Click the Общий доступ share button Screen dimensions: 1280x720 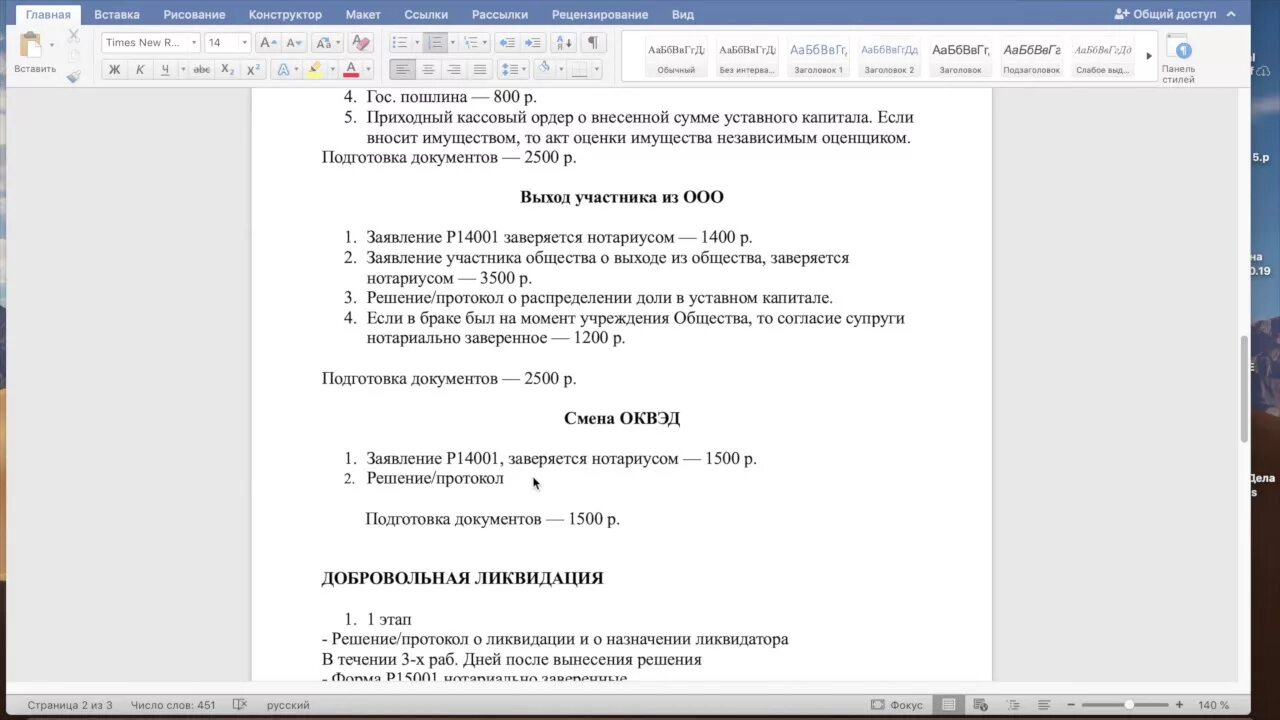point(1166,14)
